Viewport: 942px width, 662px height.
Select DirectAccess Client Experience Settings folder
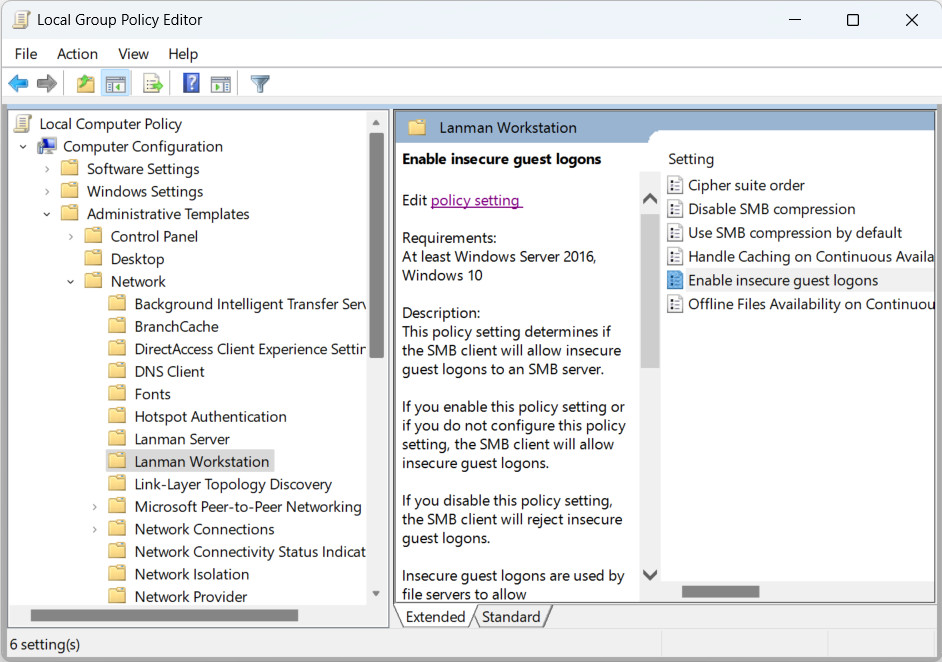tap(250, 349)
